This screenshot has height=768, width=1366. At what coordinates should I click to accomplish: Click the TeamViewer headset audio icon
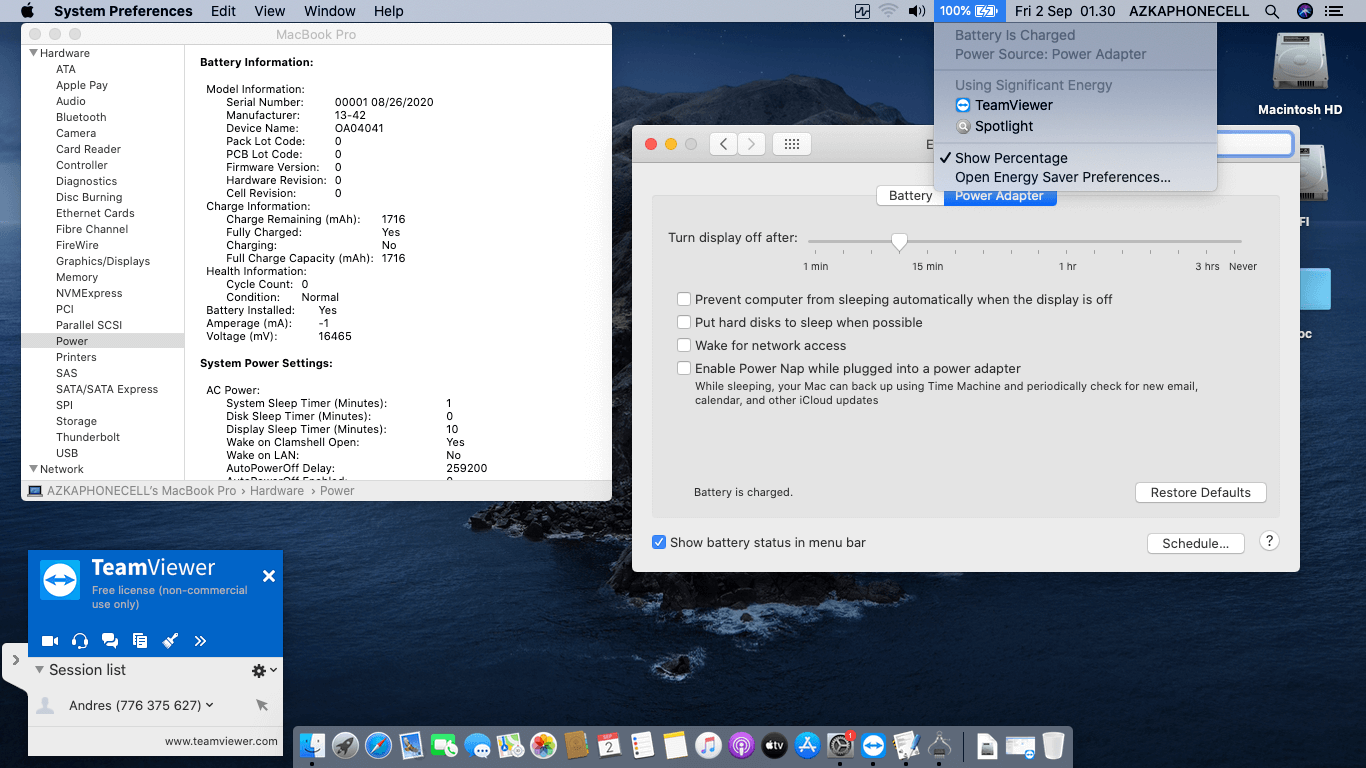click(x=80, y=641)
